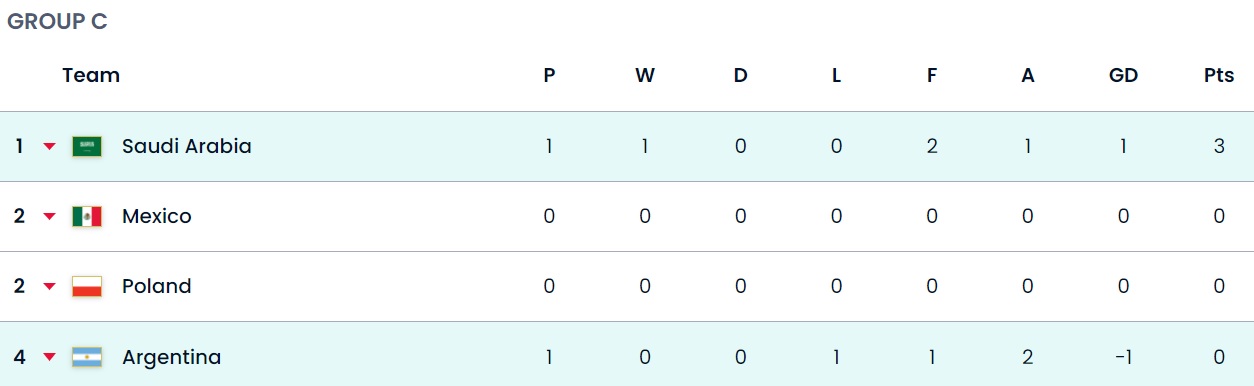Open the Argentina team link
The width and height of the screenshot is (1254, 386).
[172, 357]
